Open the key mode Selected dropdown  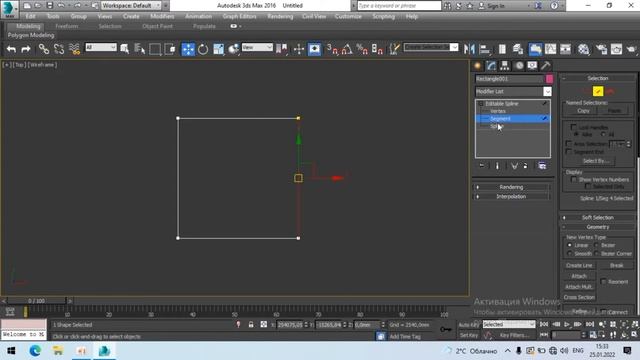509,324
